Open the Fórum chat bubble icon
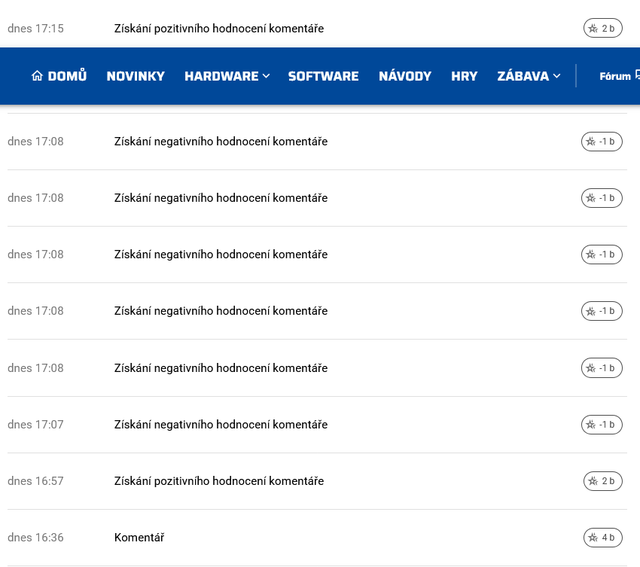This screenshot has width=640, height=567. (x=637, y=75)
